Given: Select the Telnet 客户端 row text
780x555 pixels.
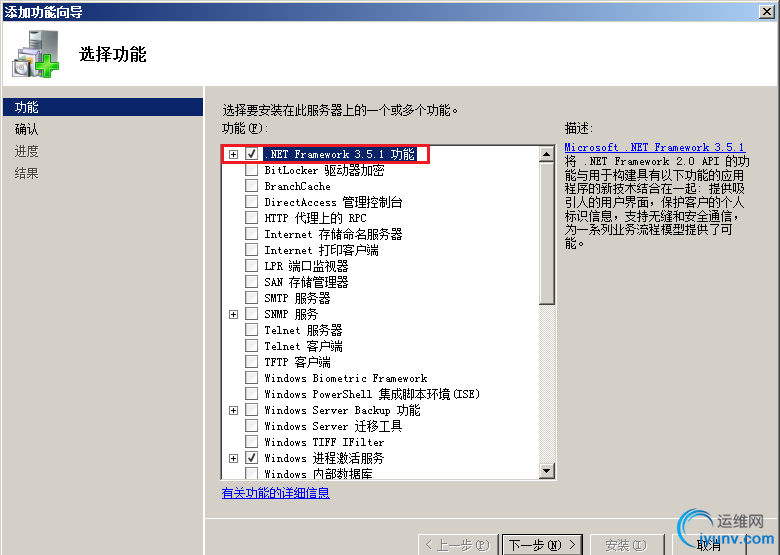Looking at the screenshot, I should pos(303,346).
